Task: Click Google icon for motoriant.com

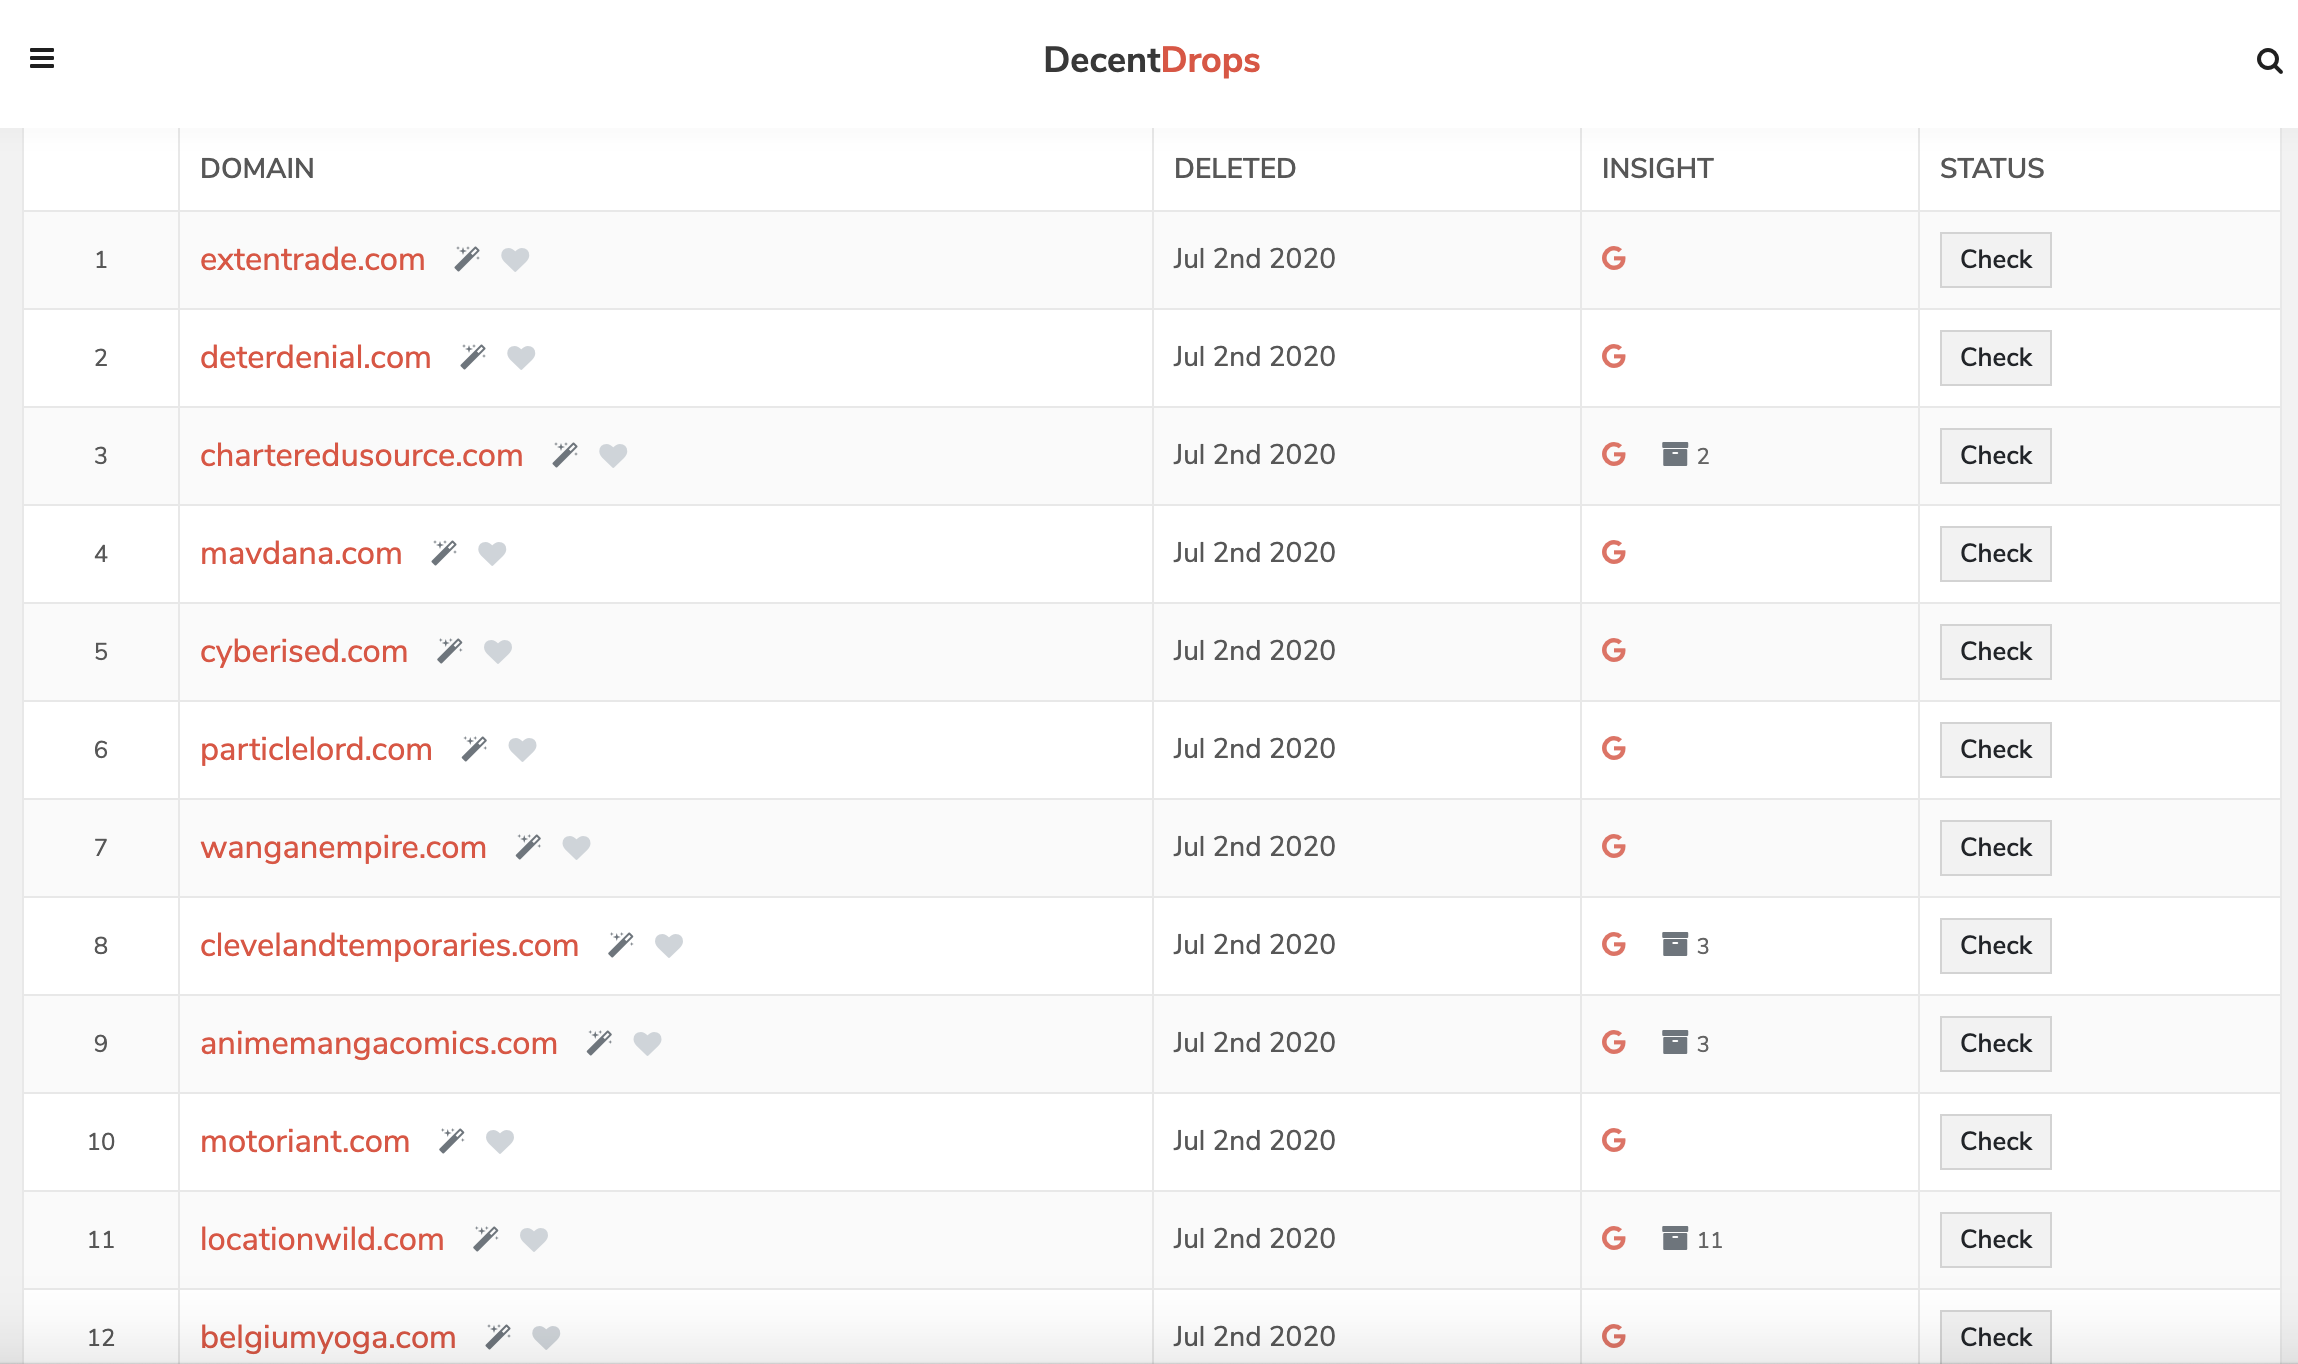Action: pyautogui.click(x=1613, y=1141)
